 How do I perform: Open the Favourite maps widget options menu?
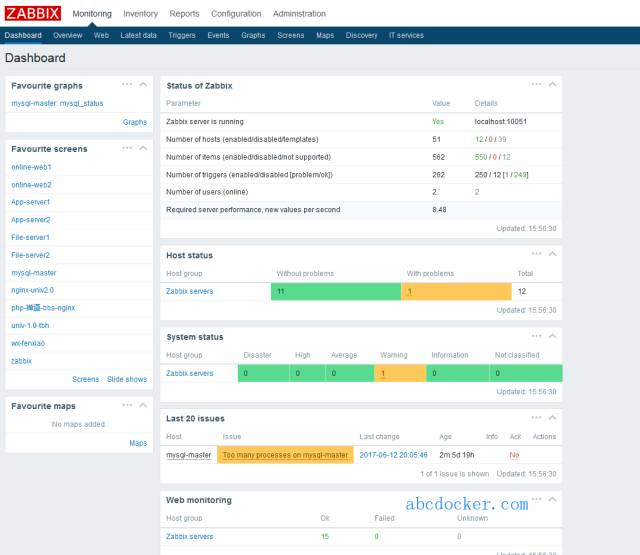[x=127, y=405]
